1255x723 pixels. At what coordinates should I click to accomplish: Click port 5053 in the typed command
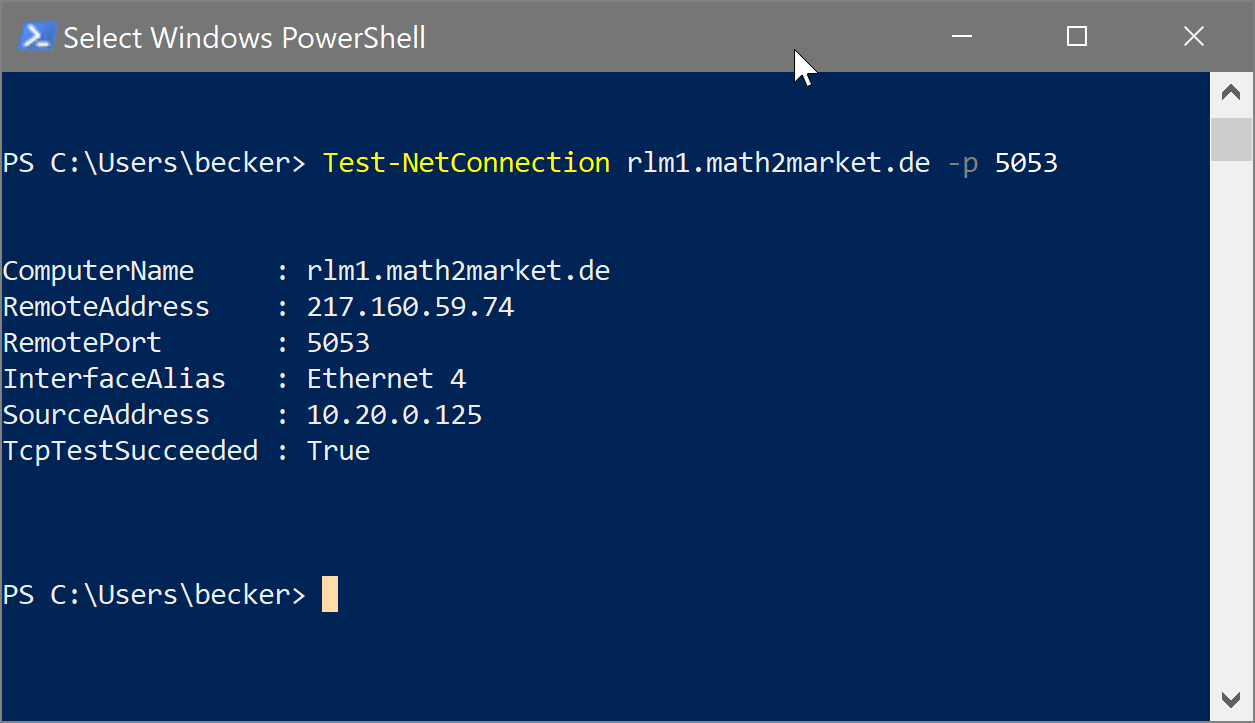click(1026, 162)
